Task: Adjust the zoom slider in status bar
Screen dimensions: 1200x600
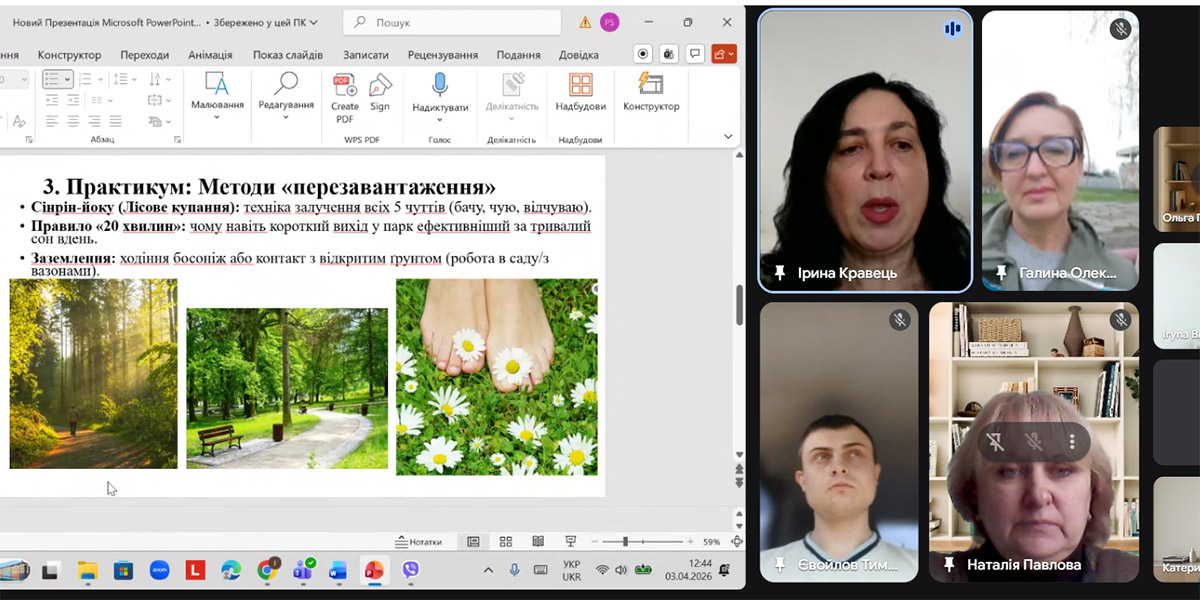Action: (x=625, y=542)
